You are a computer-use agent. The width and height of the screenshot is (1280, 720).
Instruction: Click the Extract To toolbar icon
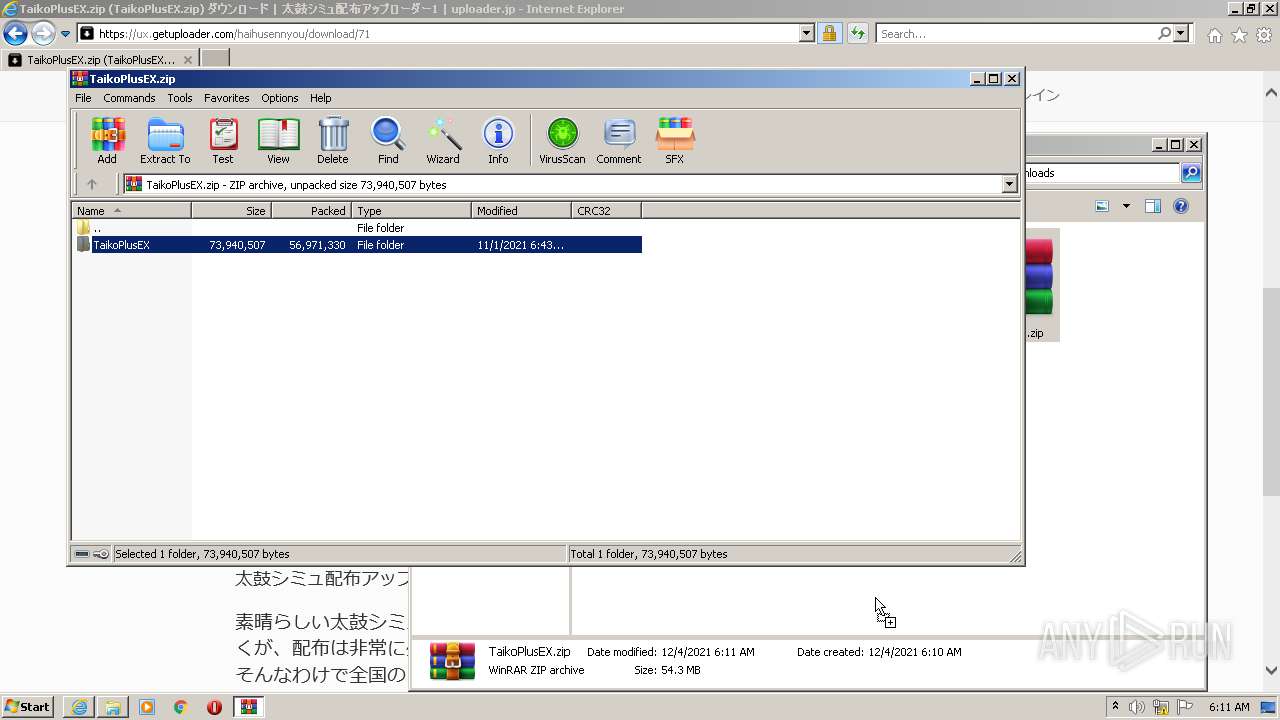165,140
